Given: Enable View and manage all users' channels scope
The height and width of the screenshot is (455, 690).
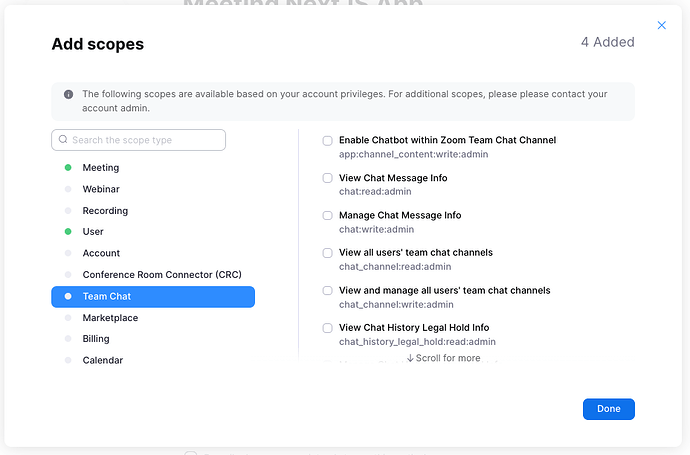Looking at the screenshot, I should coord(327,290).
